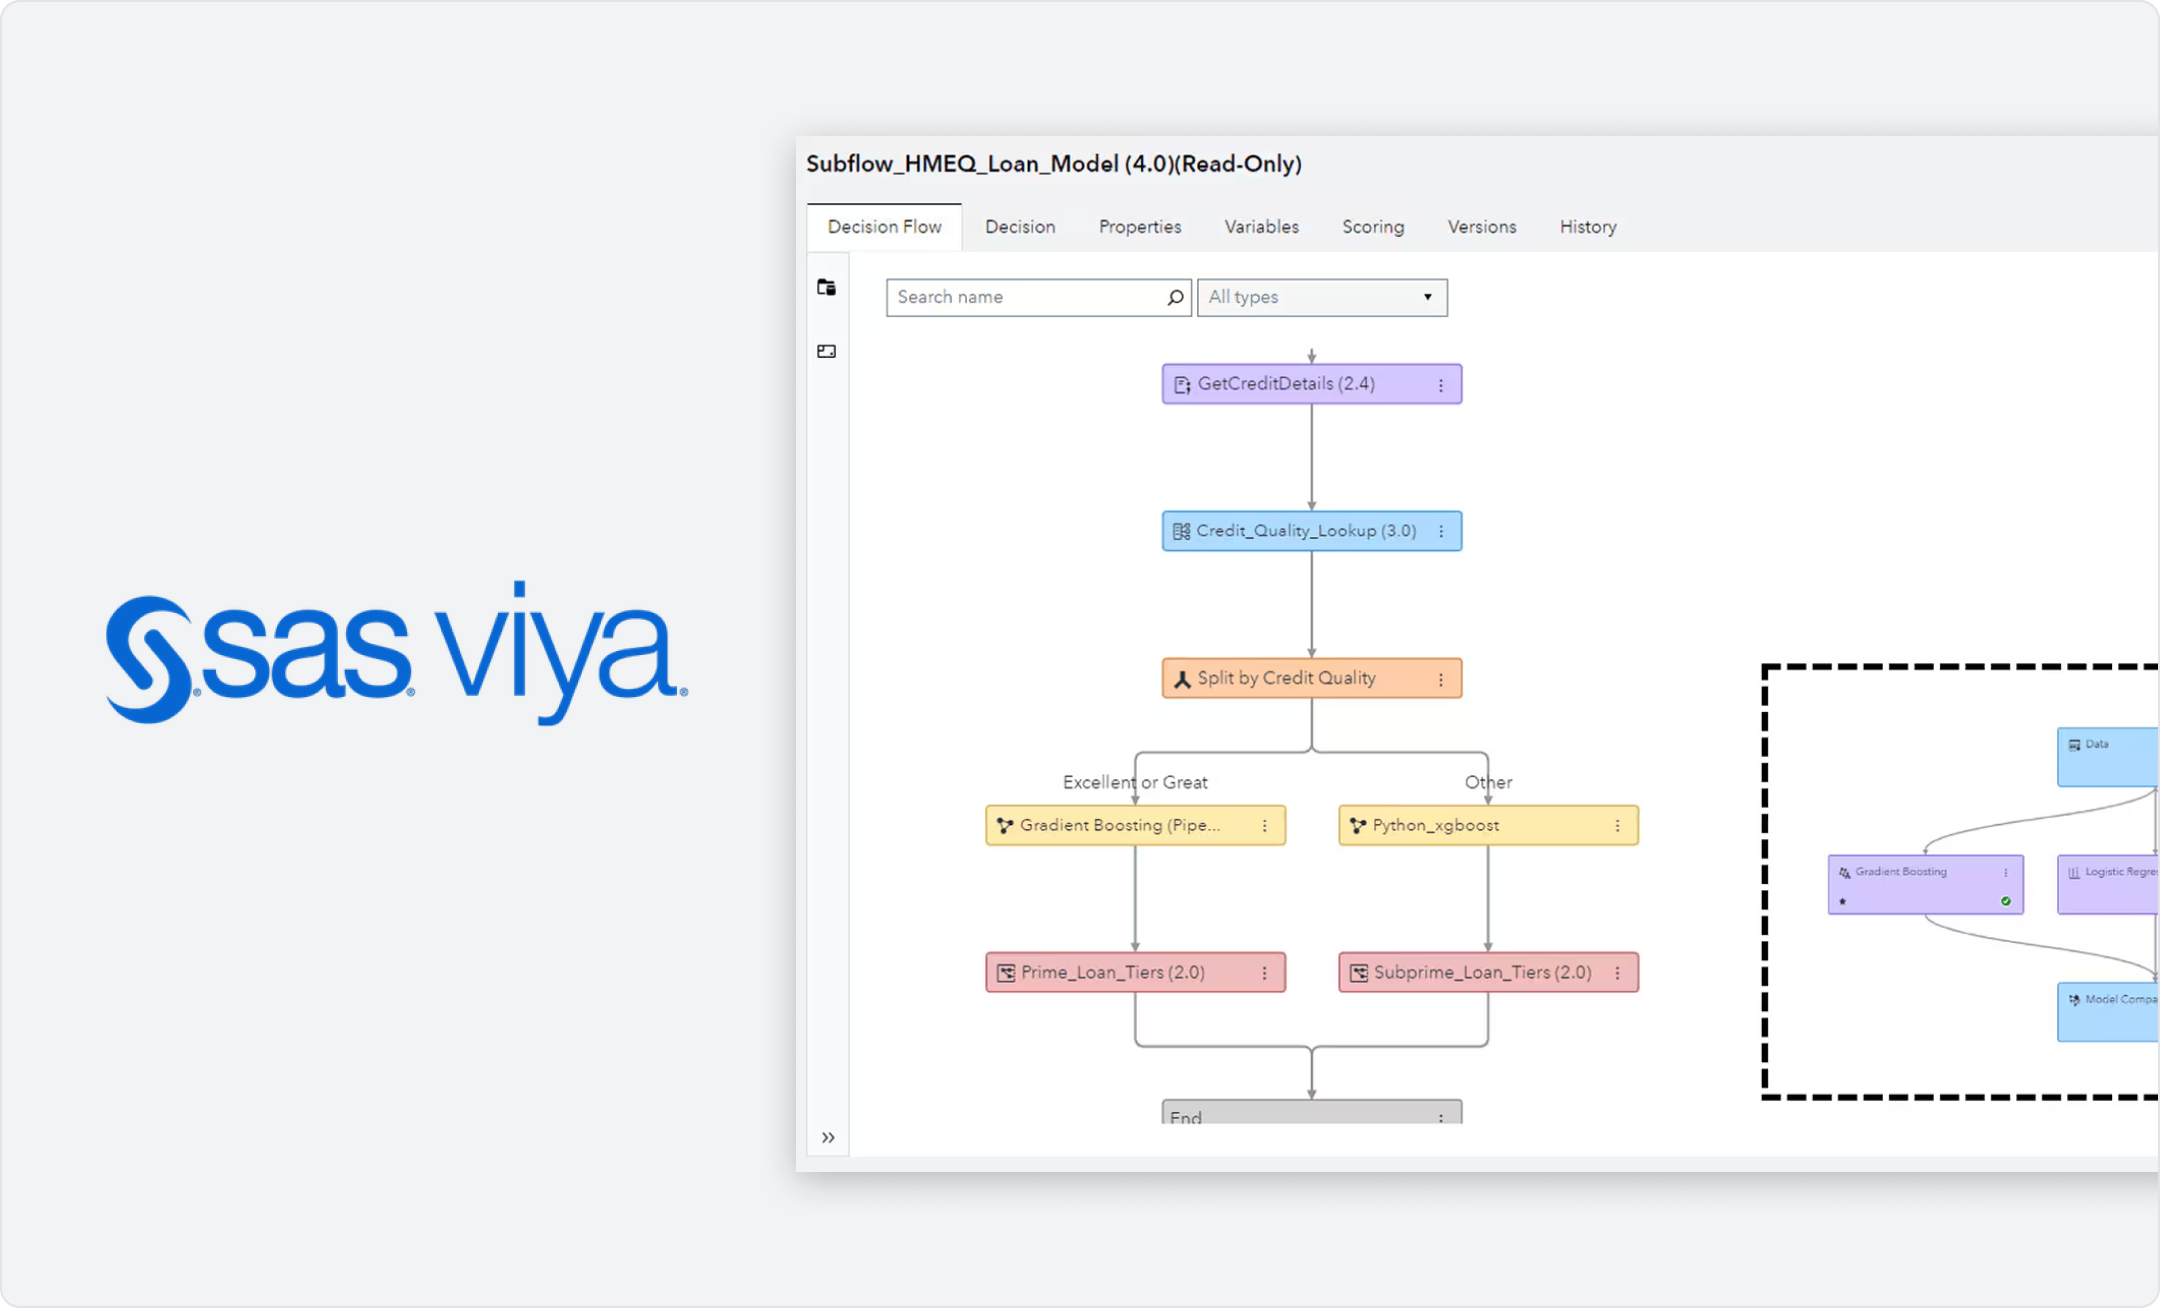Click the Split by Credit Quality branch icon

click(x=1182, y=679)
